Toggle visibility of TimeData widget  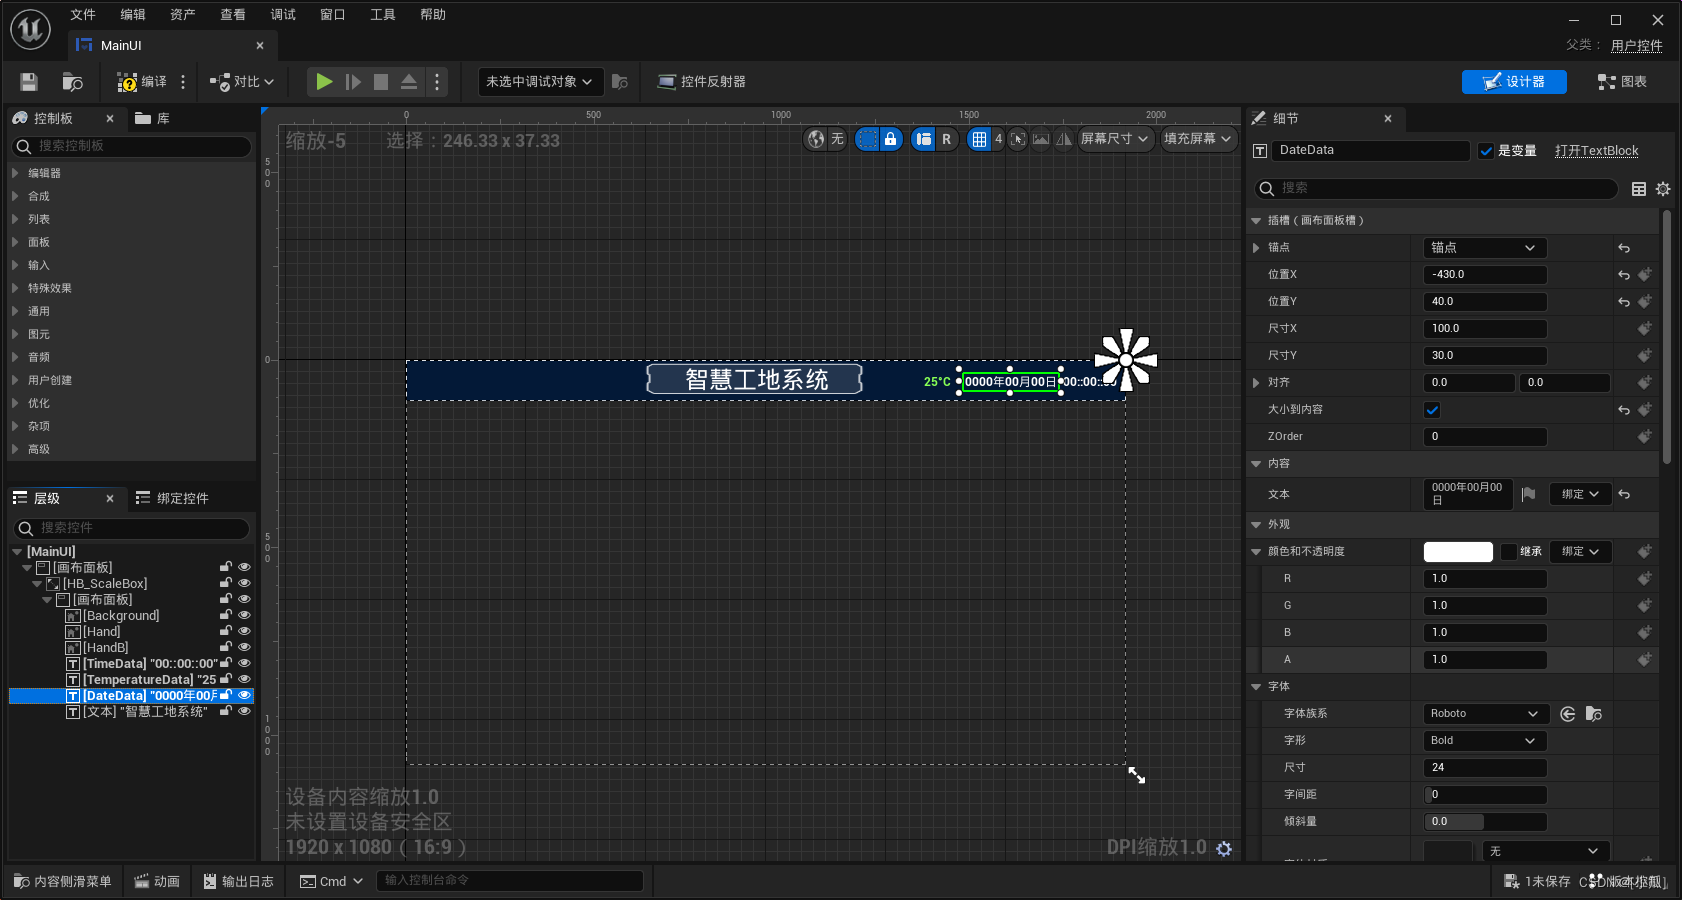click(244, 663)
